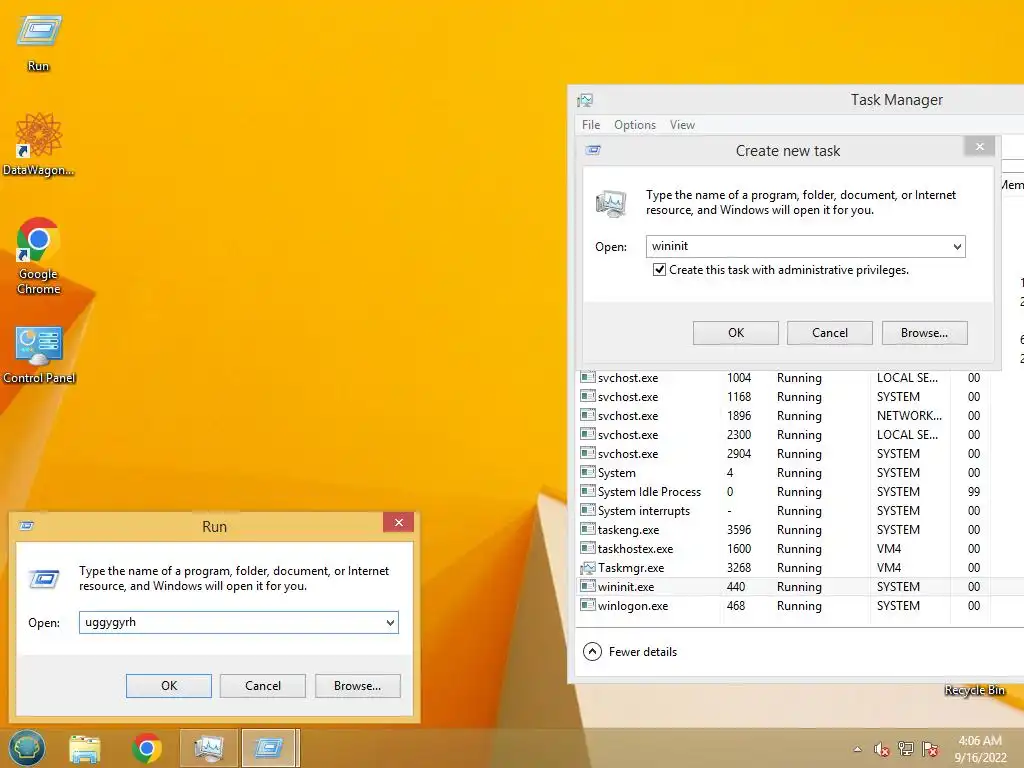Click Browse in Create new task dialog
Viewport: 1024px width, 768px height.
point(925,333)
